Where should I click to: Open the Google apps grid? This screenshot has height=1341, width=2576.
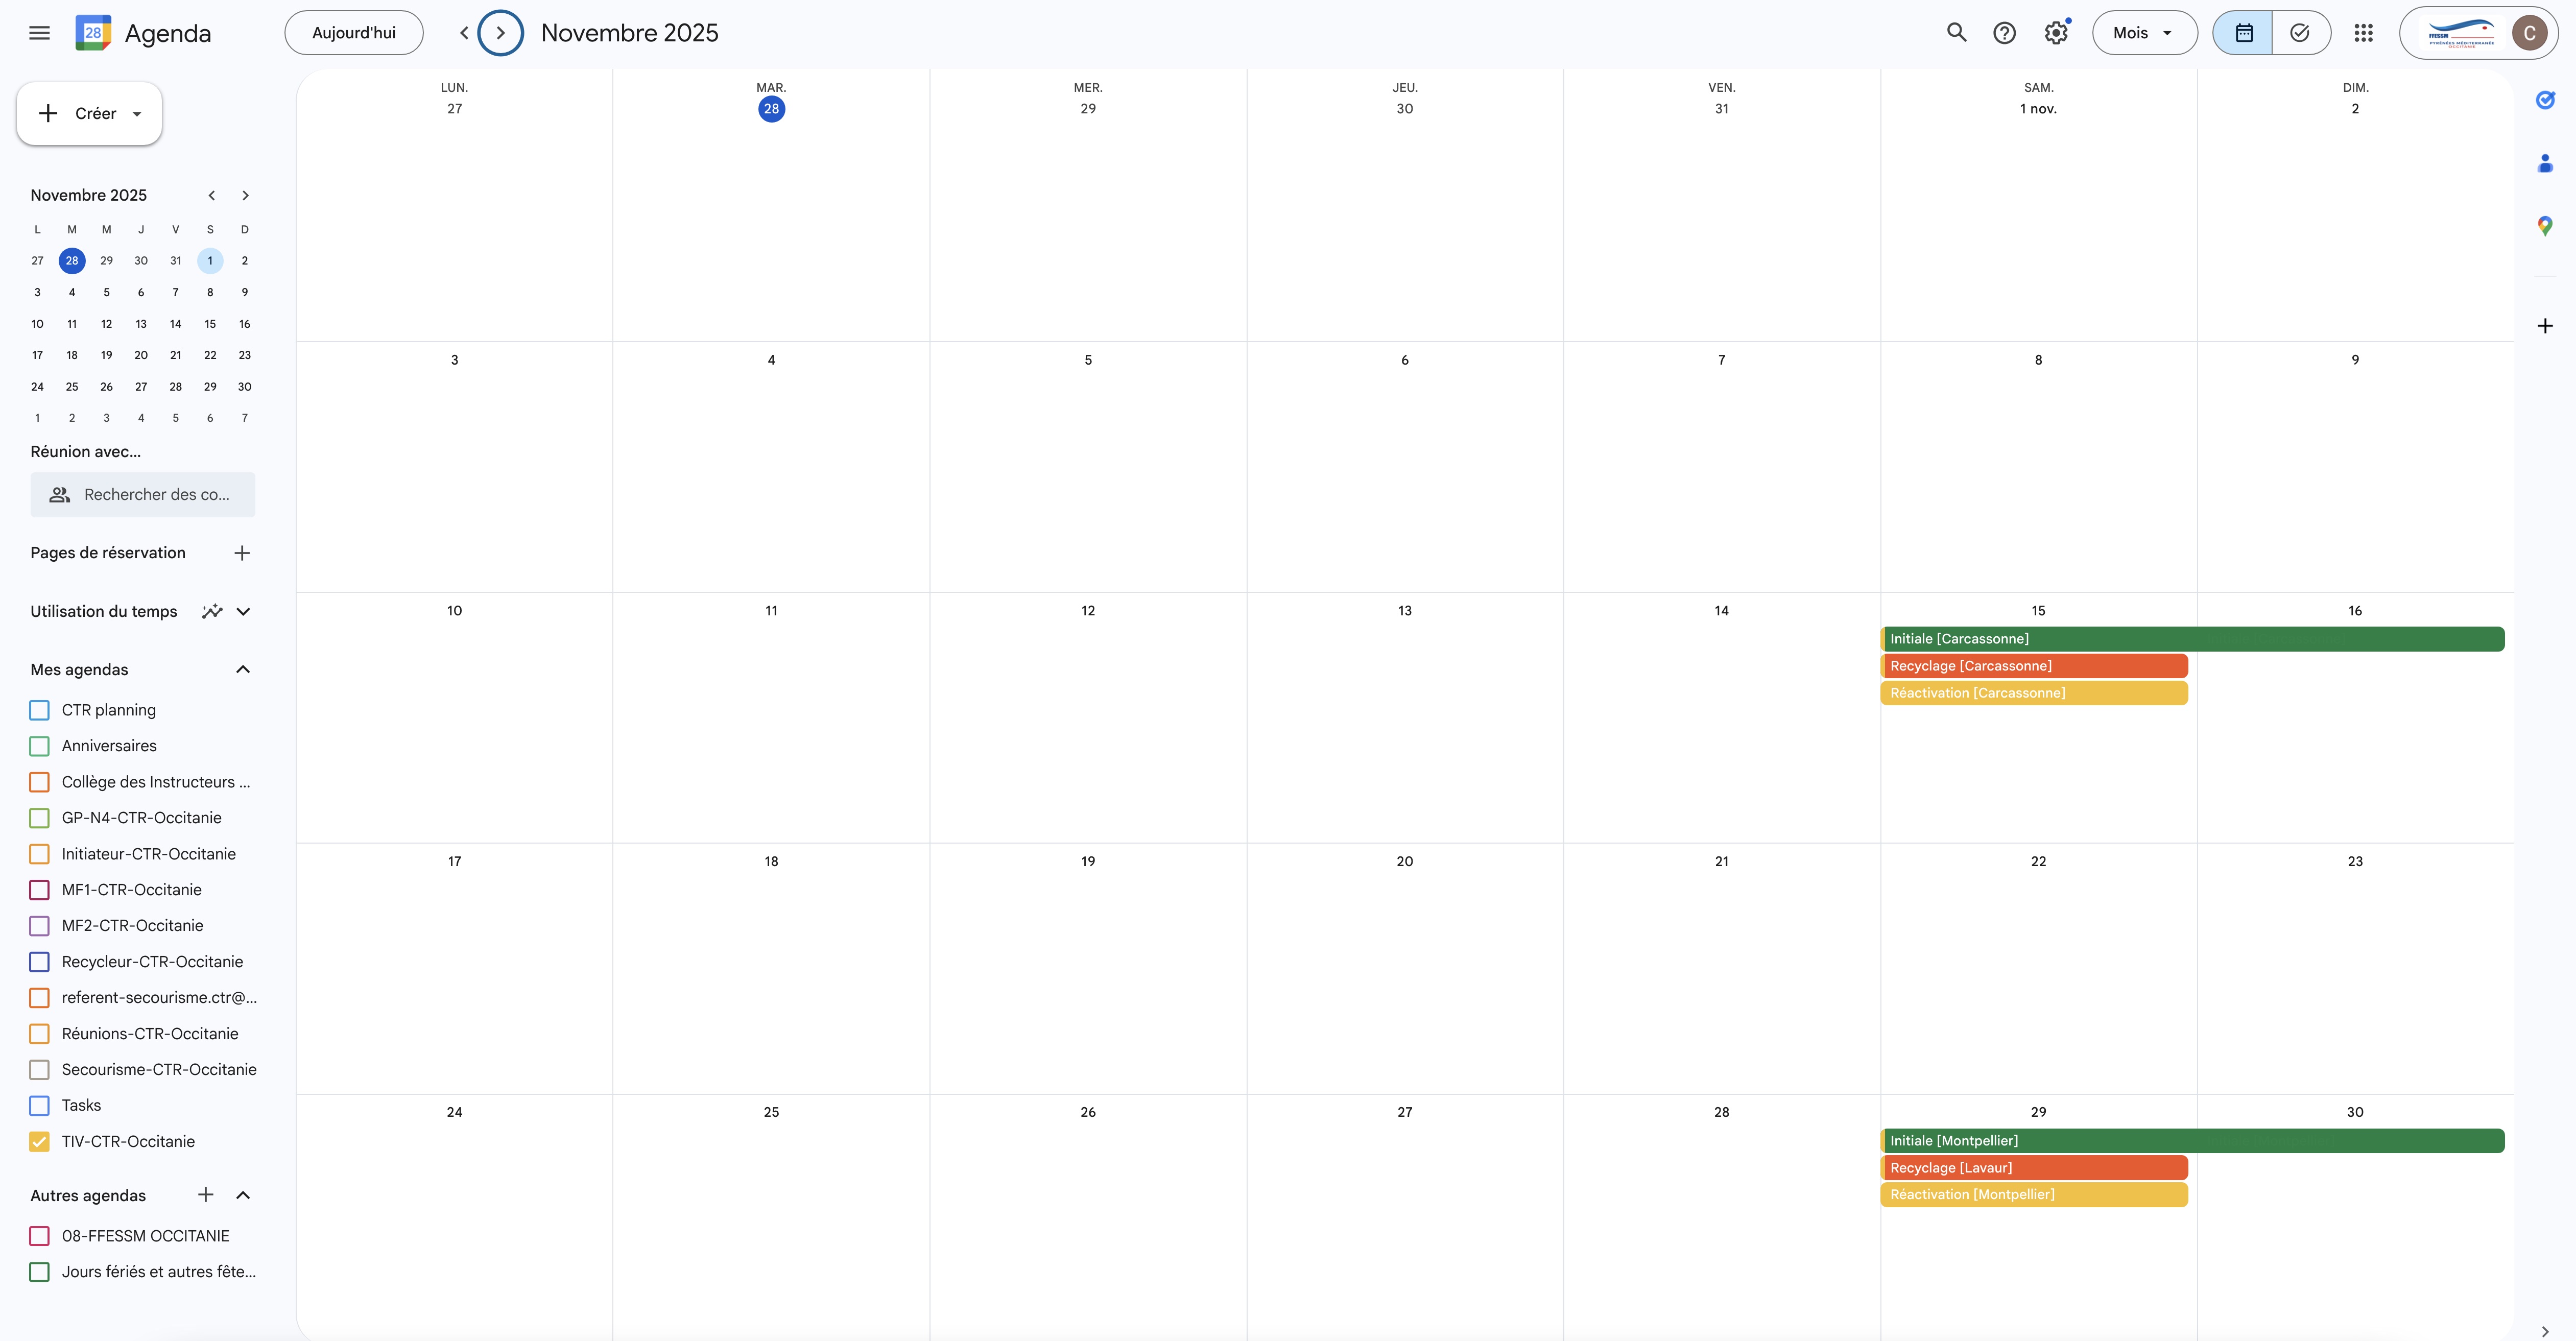[x=2363, y=33]
